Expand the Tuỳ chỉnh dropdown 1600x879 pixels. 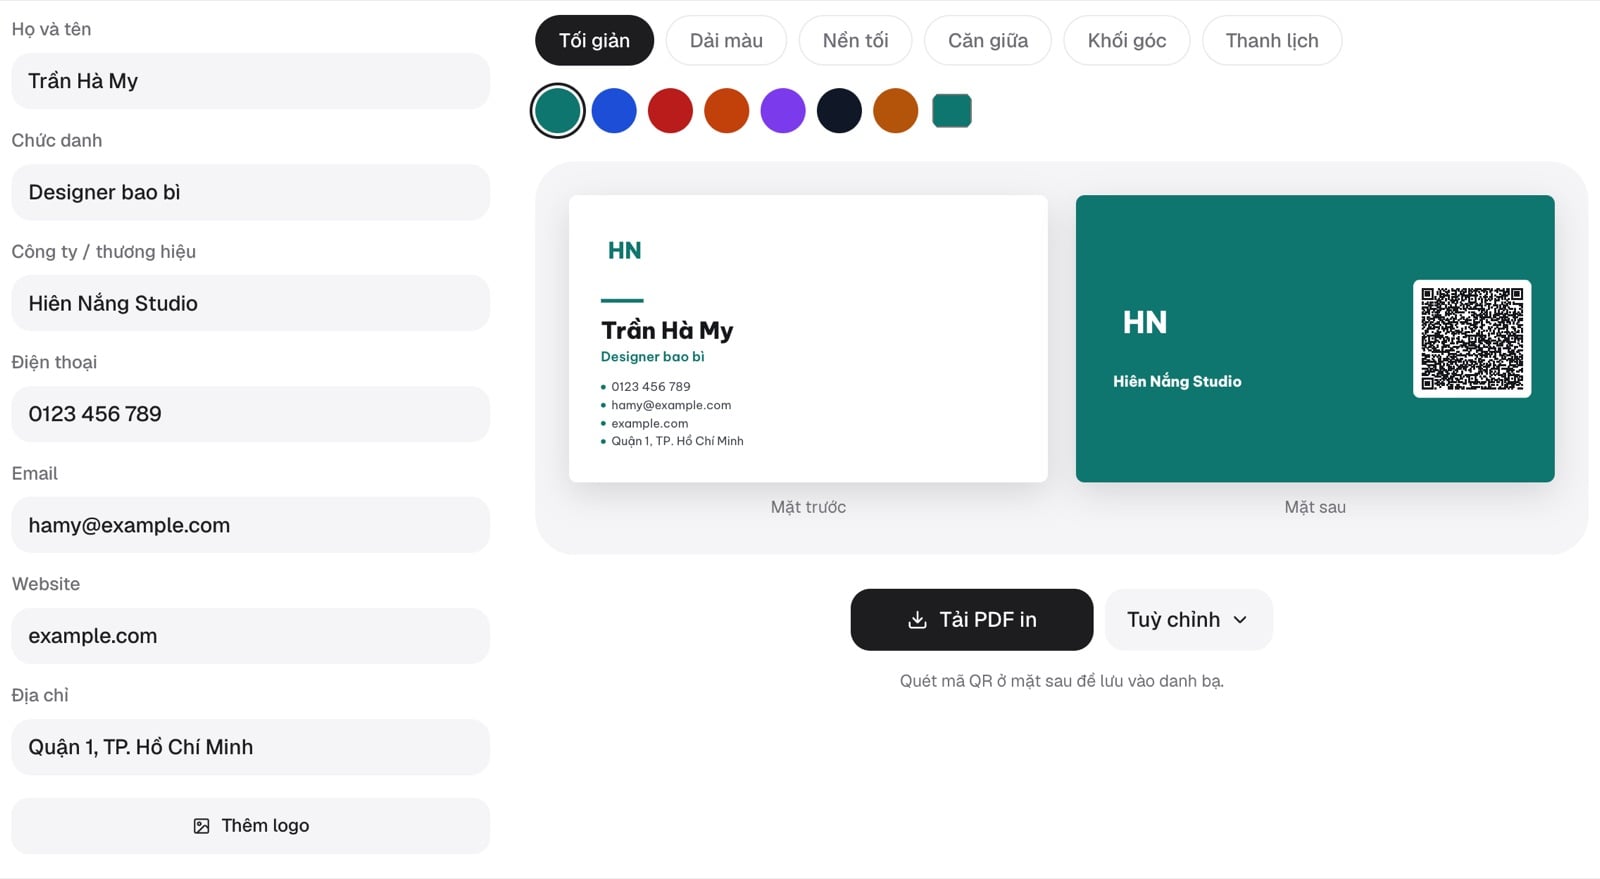pos(1188,620)
